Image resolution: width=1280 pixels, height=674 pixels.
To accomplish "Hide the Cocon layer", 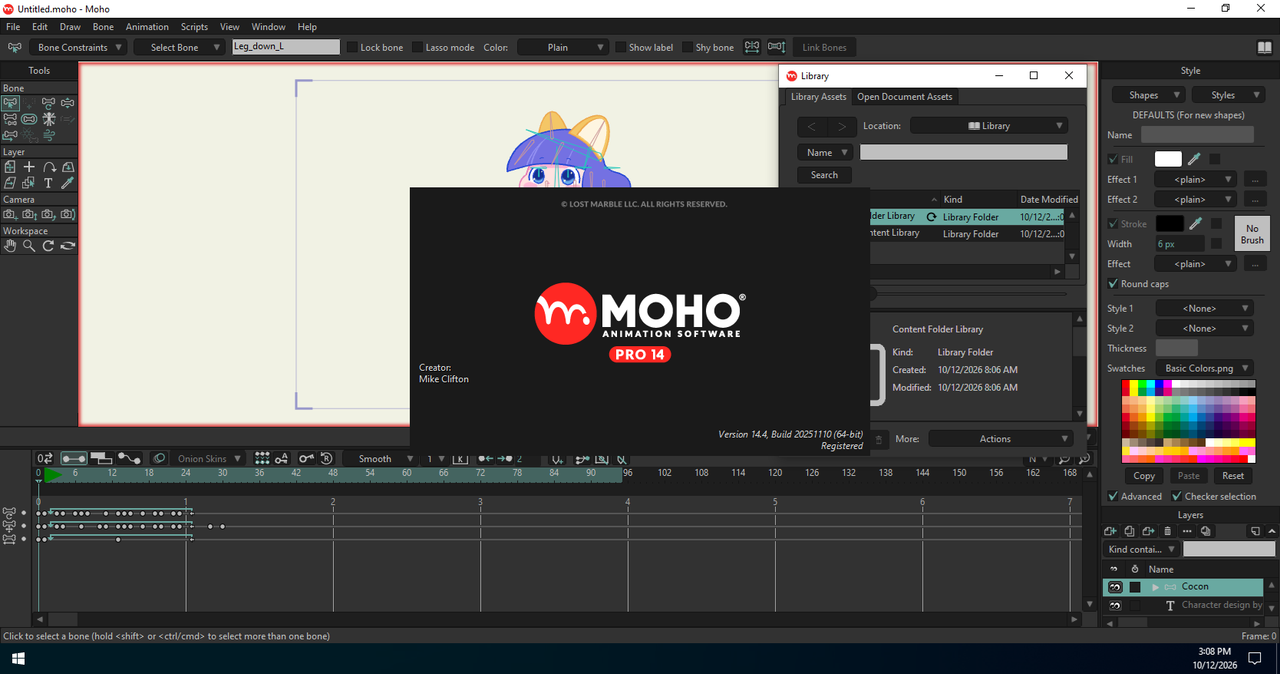I will coord(1115,587).
